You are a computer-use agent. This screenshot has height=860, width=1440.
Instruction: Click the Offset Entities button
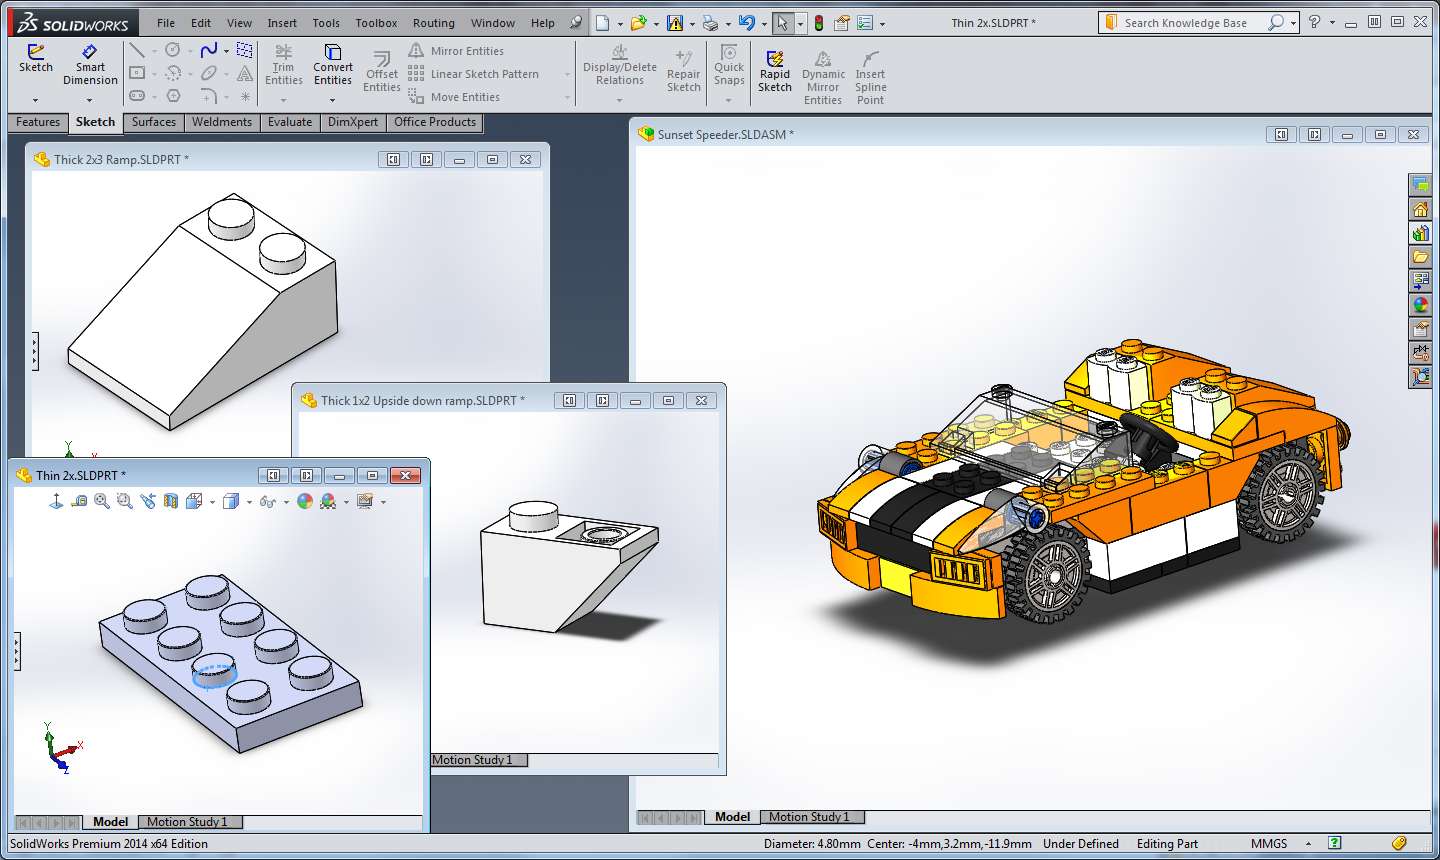pyautogui.click(x=382, y=72)
